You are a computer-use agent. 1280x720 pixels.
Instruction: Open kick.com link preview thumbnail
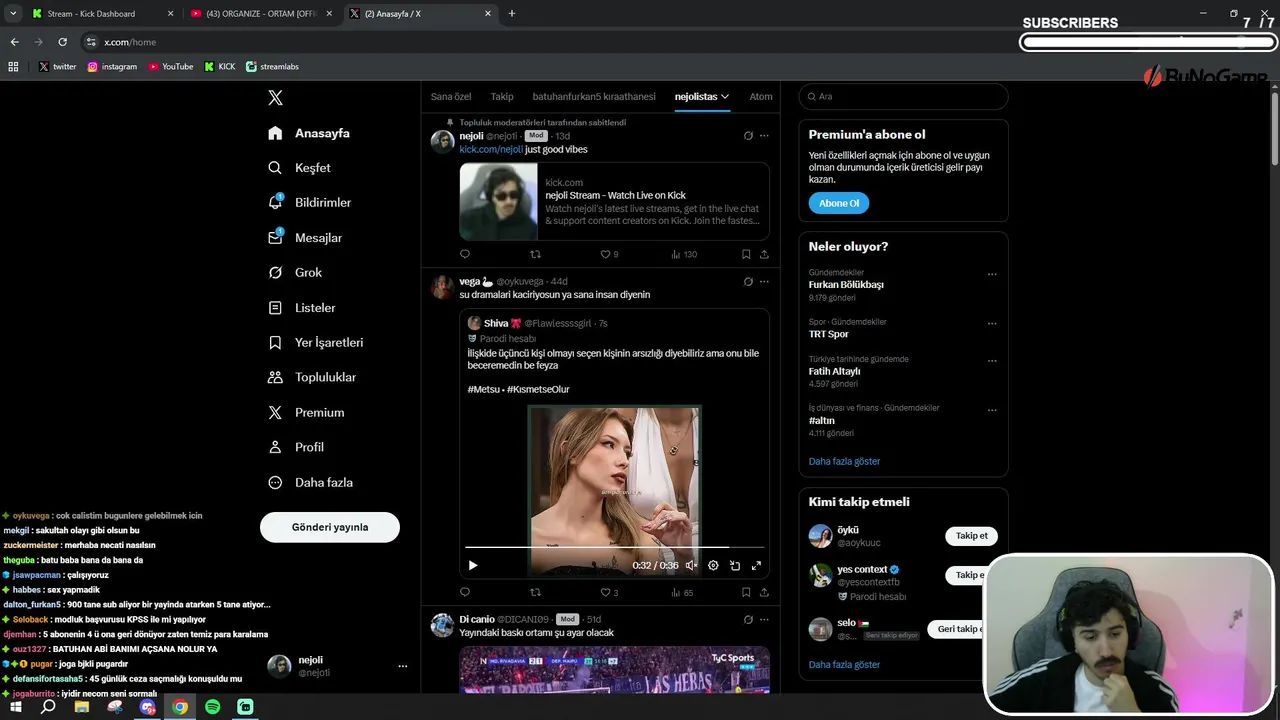coord(498,202)
